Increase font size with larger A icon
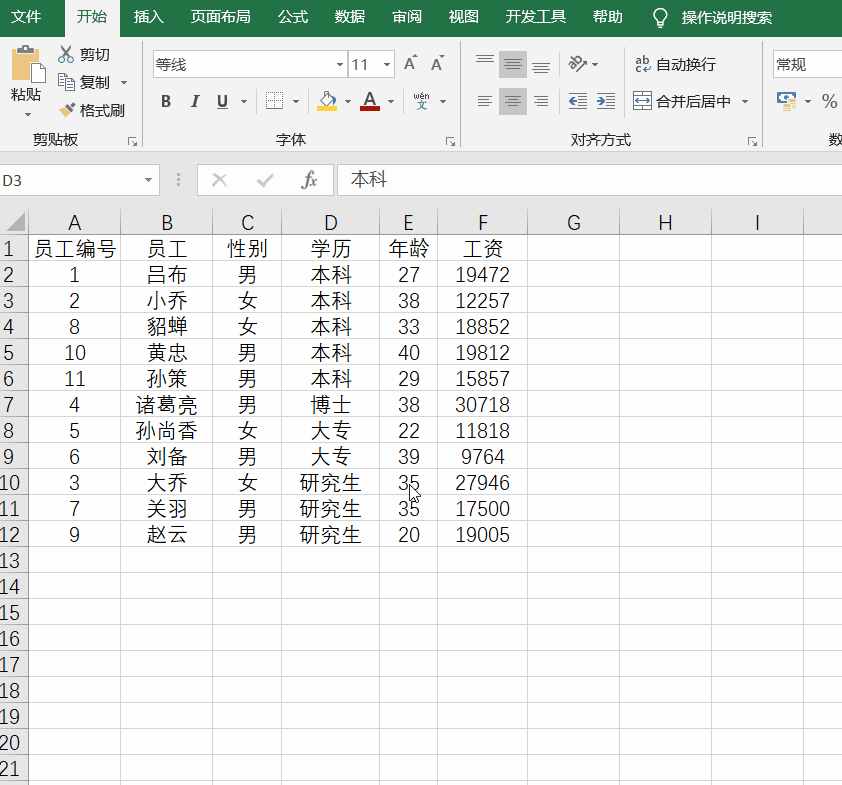The height and width of the screenshot is (785, 842). [x=410, y=64]
